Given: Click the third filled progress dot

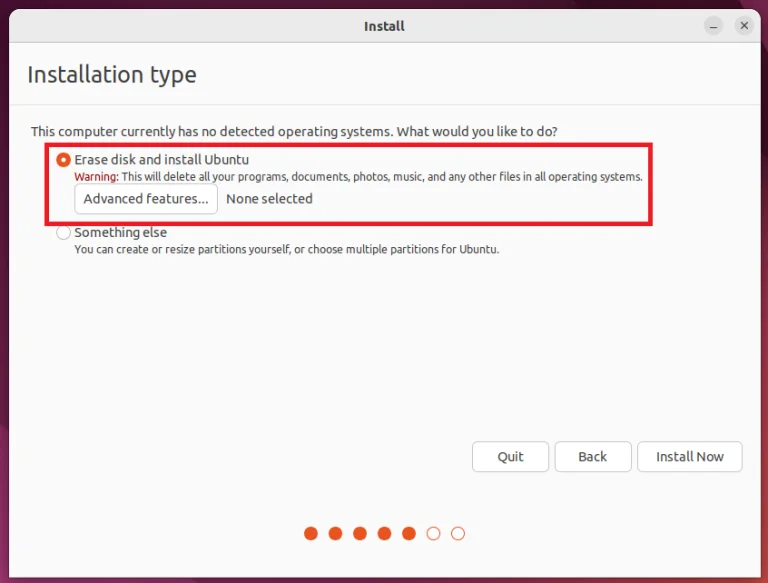Looking at the screenshot, I should coord(360,534).
